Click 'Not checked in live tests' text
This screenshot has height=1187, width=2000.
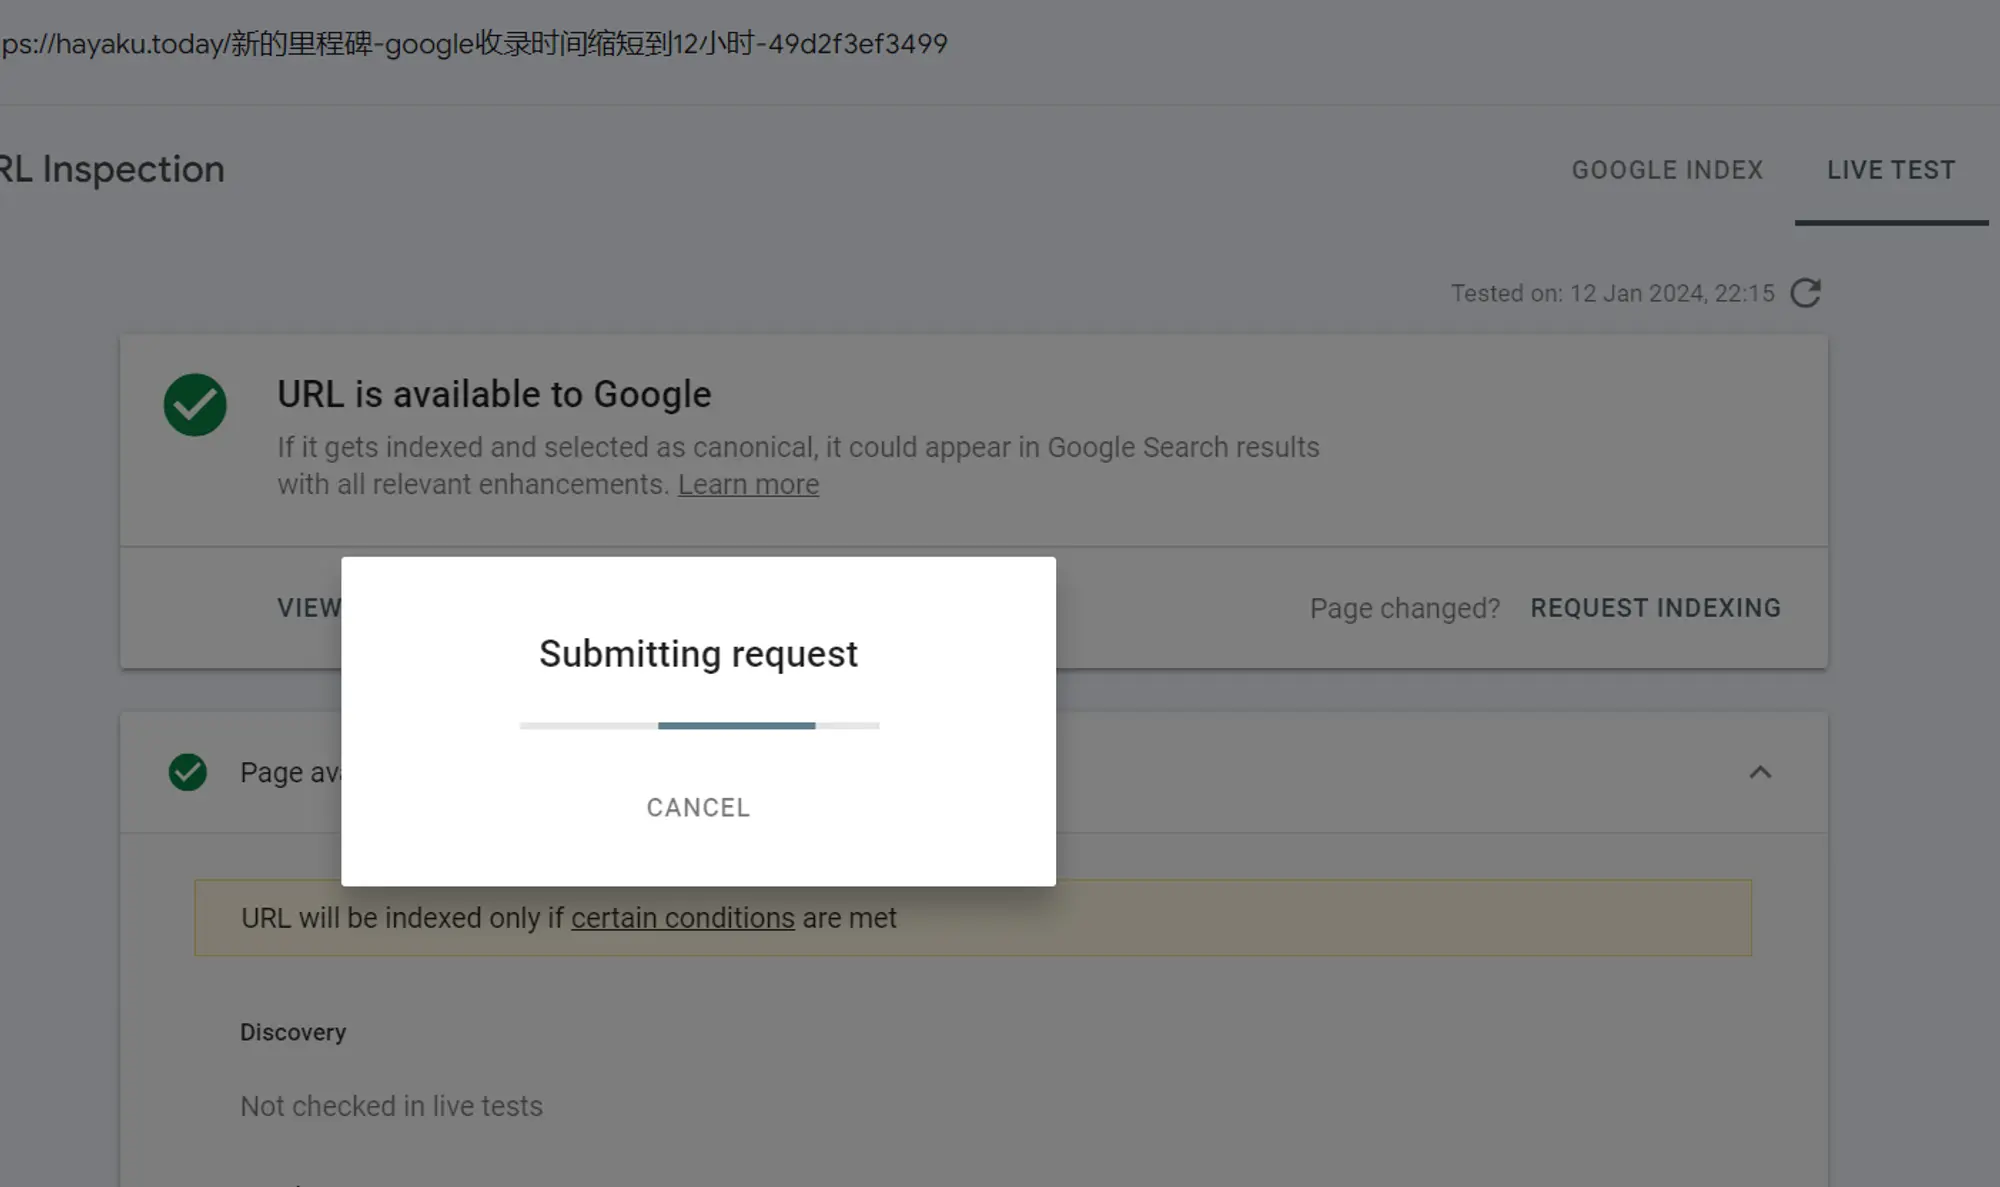391,1106
